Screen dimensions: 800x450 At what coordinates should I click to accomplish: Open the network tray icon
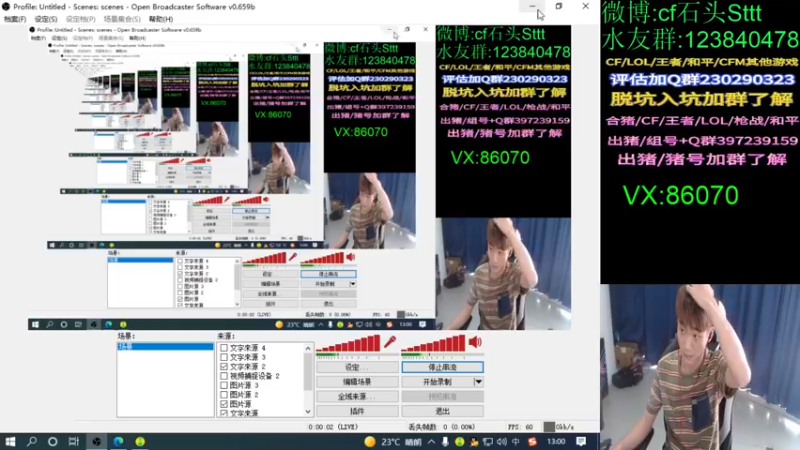(x=488, y=442)
